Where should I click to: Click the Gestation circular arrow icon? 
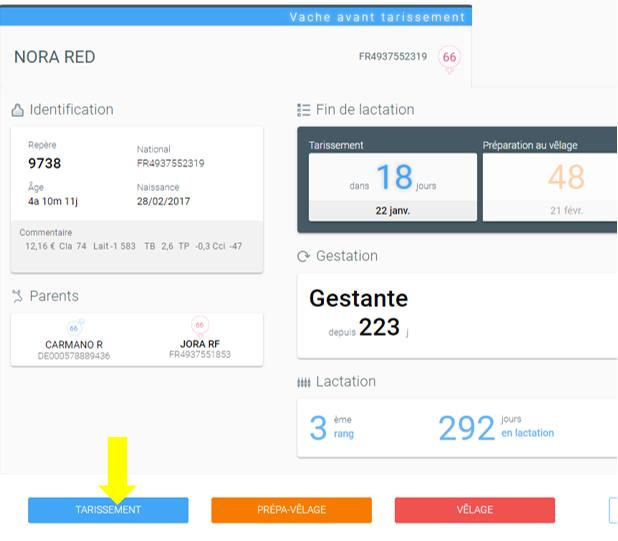(x=303, y=257)
